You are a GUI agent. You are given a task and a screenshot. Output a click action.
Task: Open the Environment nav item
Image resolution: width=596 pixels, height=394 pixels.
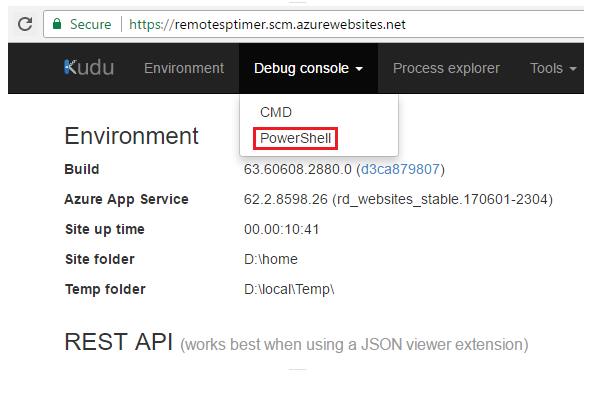coord(184,68)
